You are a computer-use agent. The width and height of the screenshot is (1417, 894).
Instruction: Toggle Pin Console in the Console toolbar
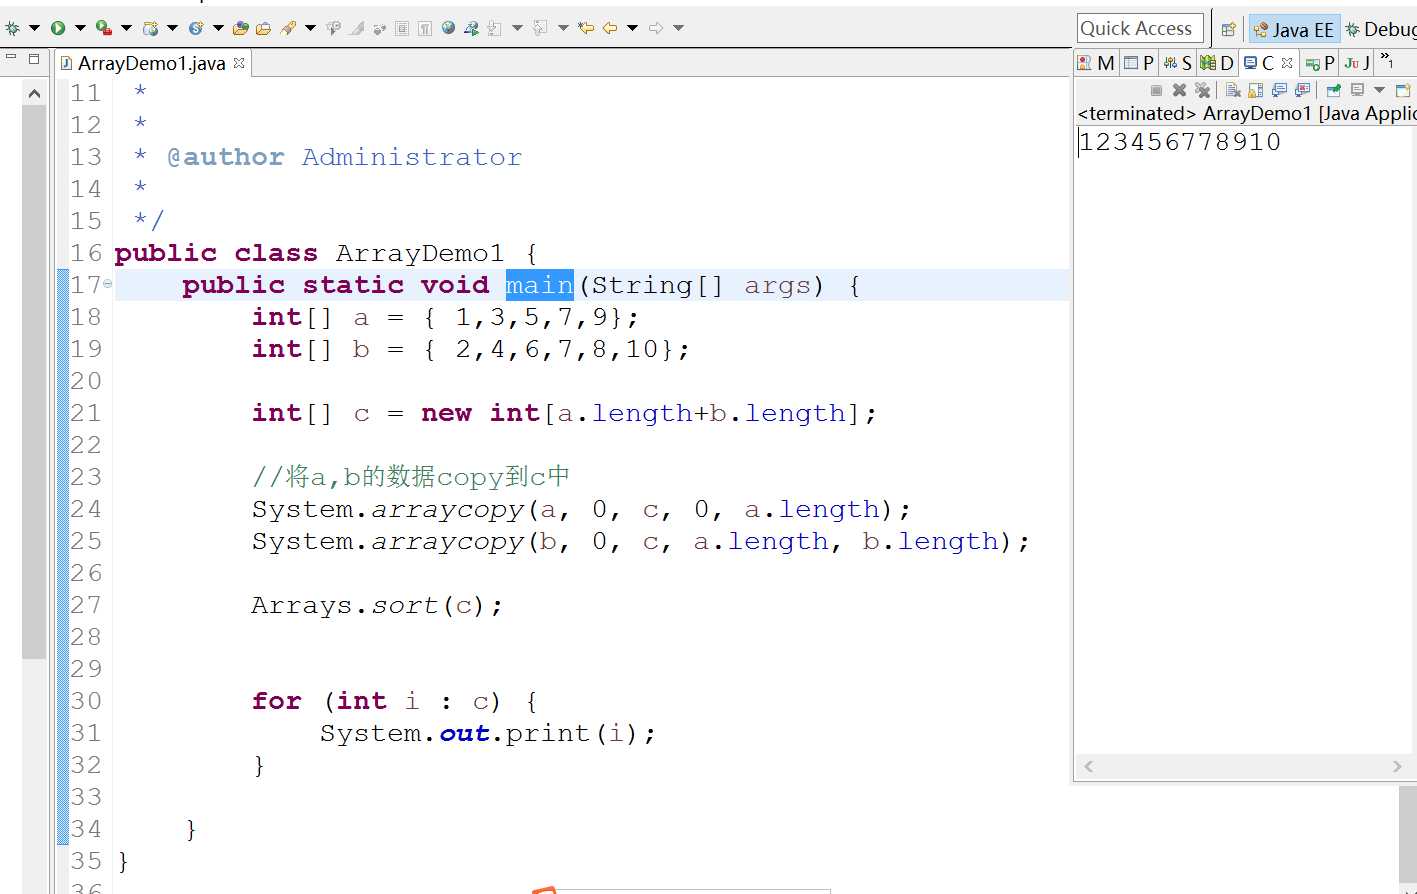(1333, 91)
